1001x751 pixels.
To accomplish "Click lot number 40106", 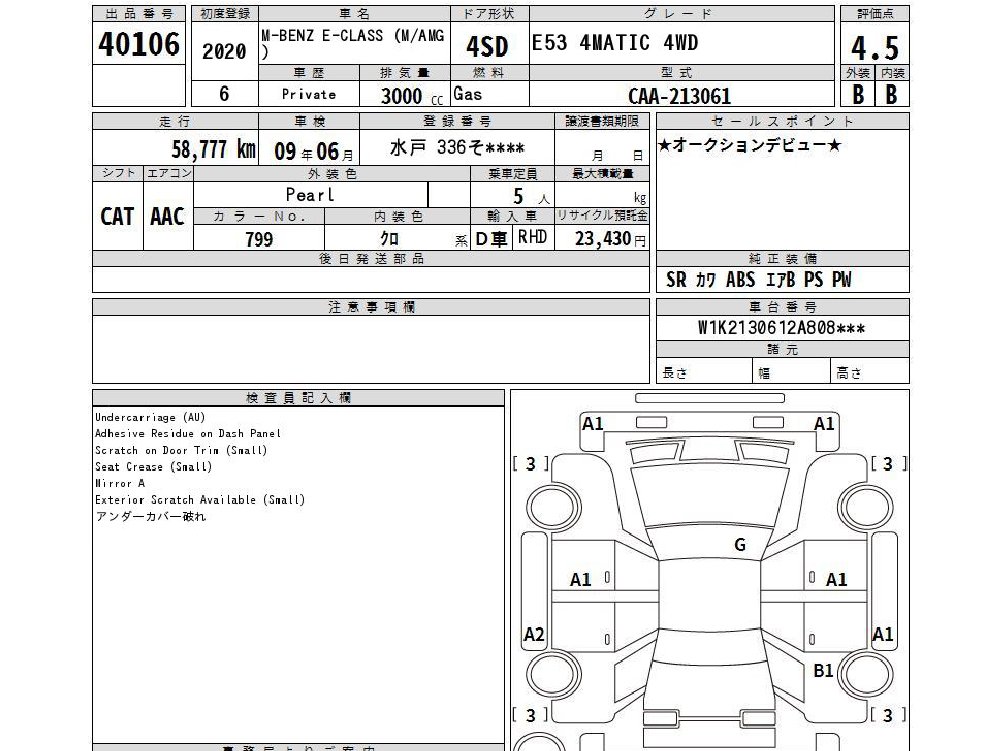I will click(x=139, y=44).
